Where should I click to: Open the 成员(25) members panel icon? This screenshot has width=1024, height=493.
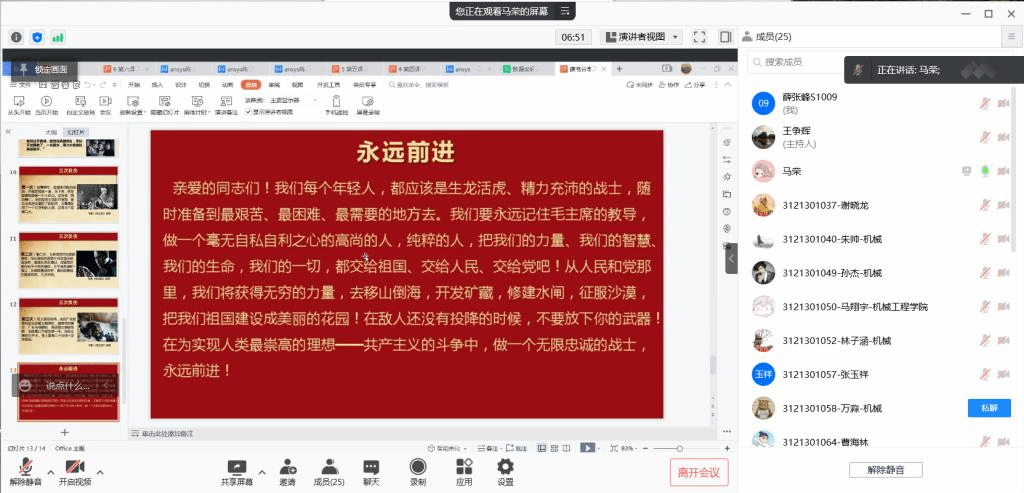point(329,466)
